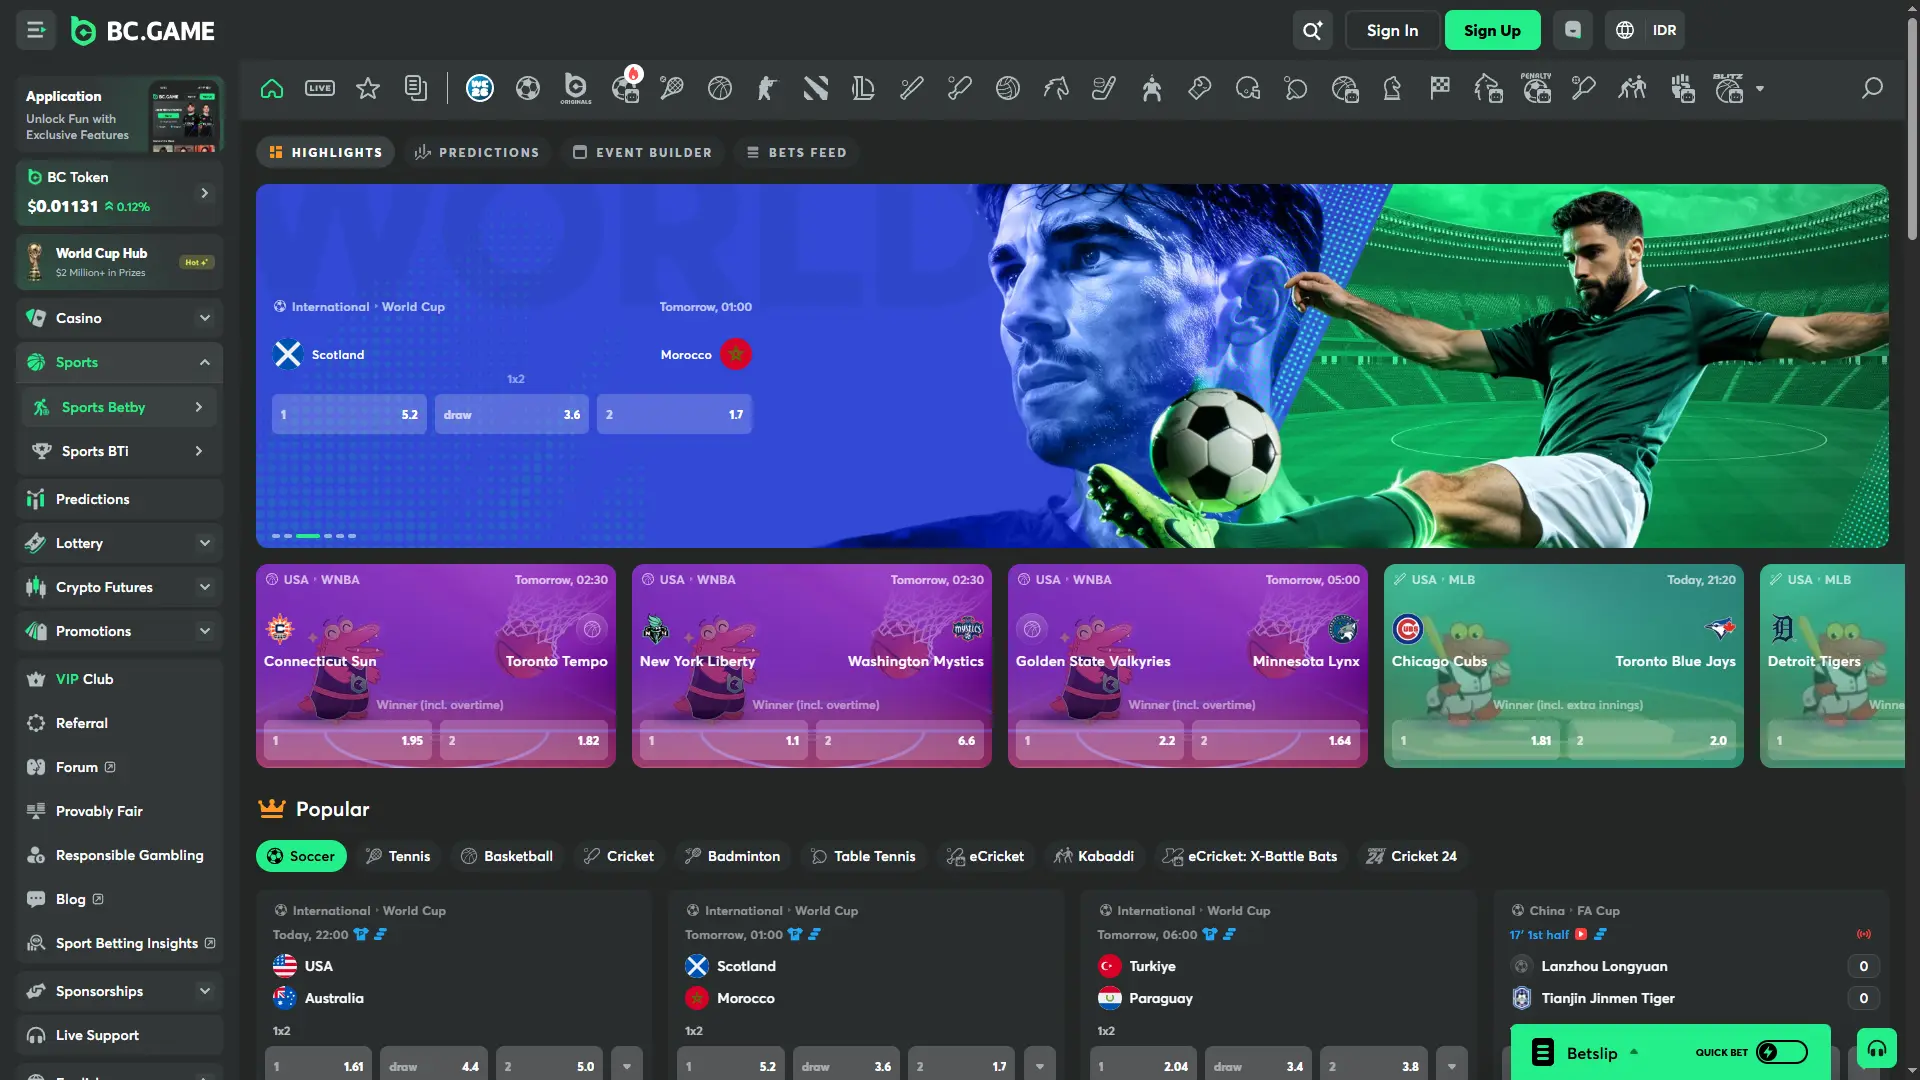Expand more markets for USA vs Australia
This screenshot has height=1080, width=1920.
627,1066
